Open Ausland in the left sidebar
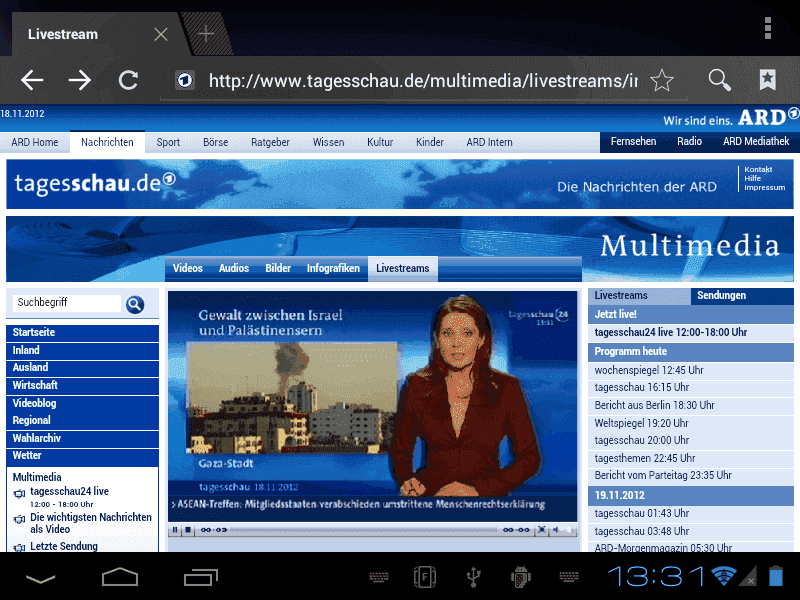This screenshot has width=800, height=600. click(83, 368)
